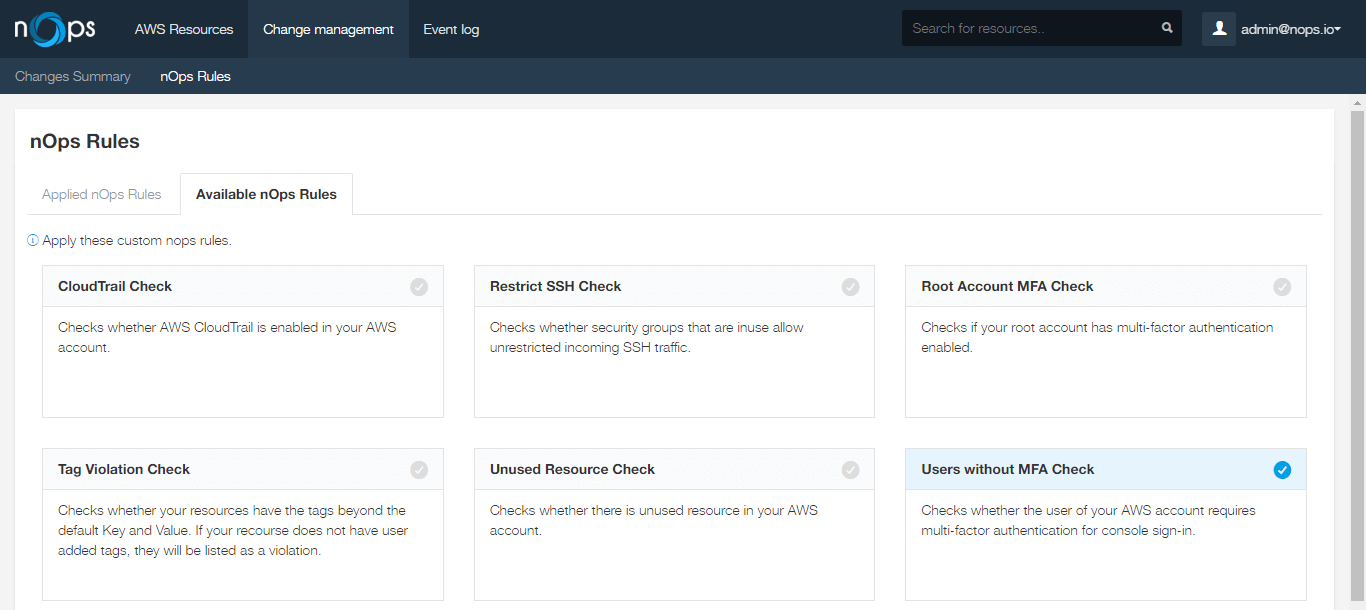Toggle the CloudTrail Check checkmark

click(419, 287)
